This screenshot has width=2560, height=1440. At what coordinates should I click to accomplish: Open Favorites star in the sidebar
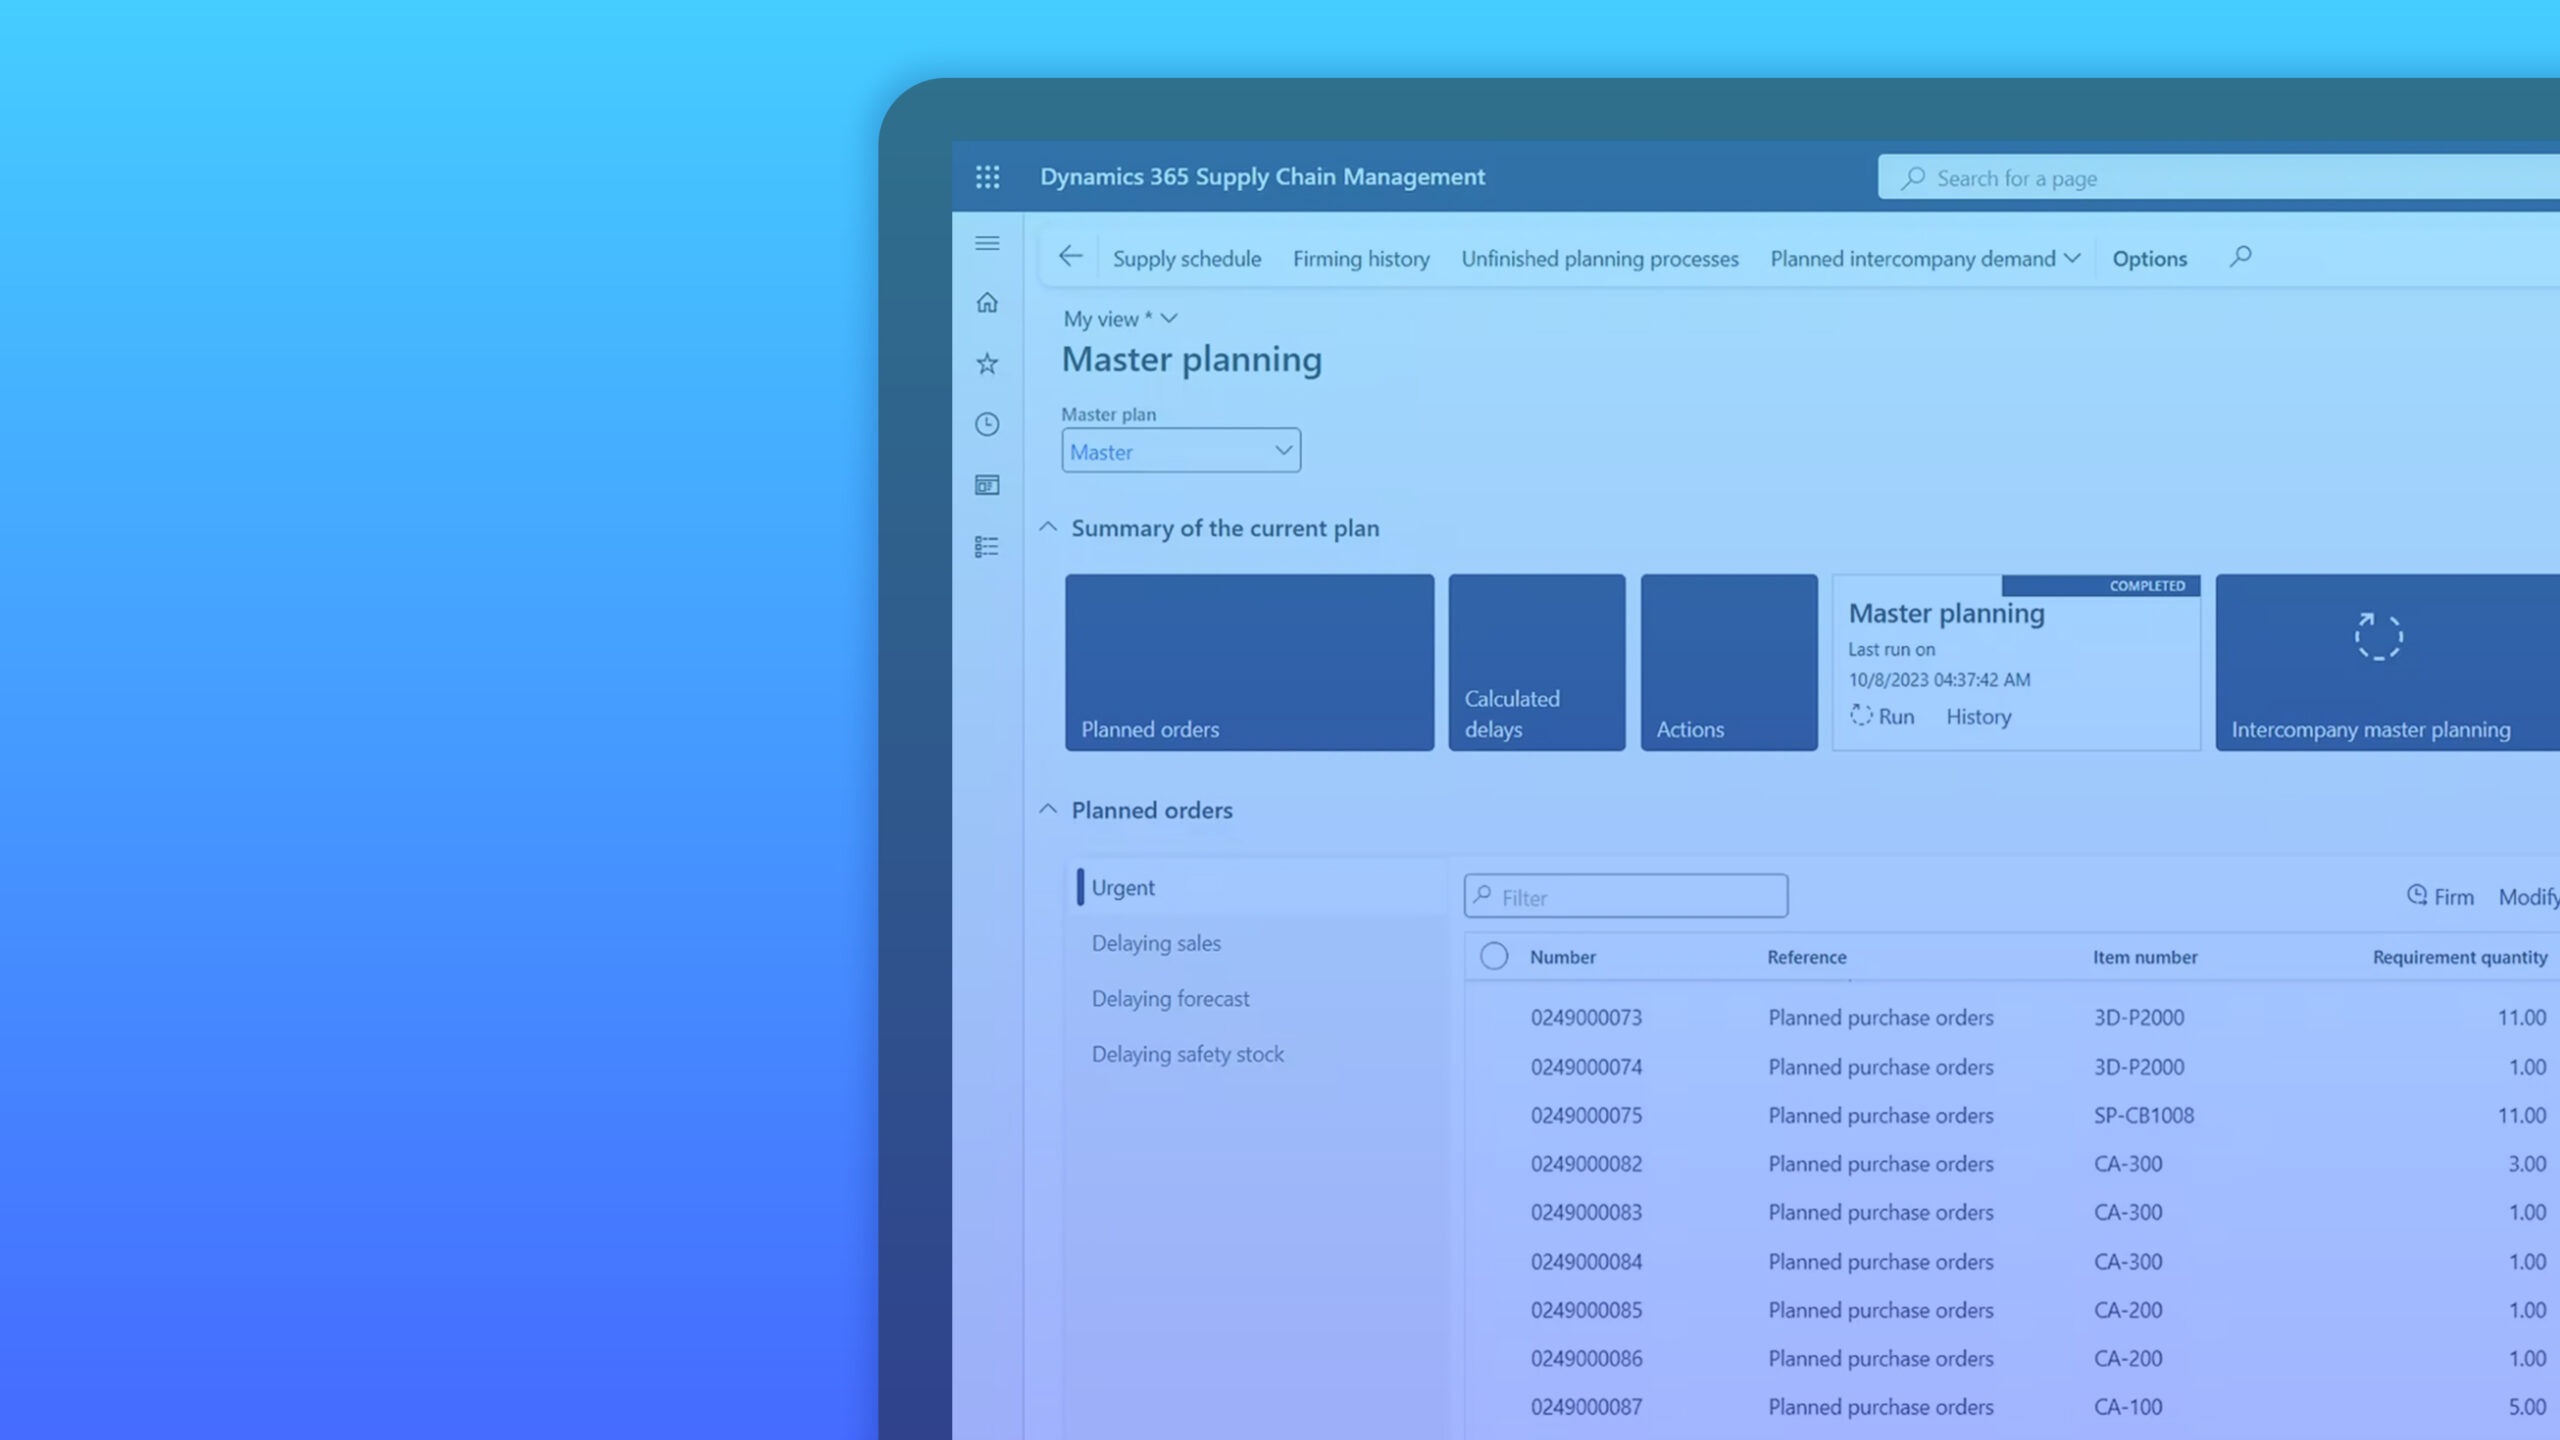987,363
